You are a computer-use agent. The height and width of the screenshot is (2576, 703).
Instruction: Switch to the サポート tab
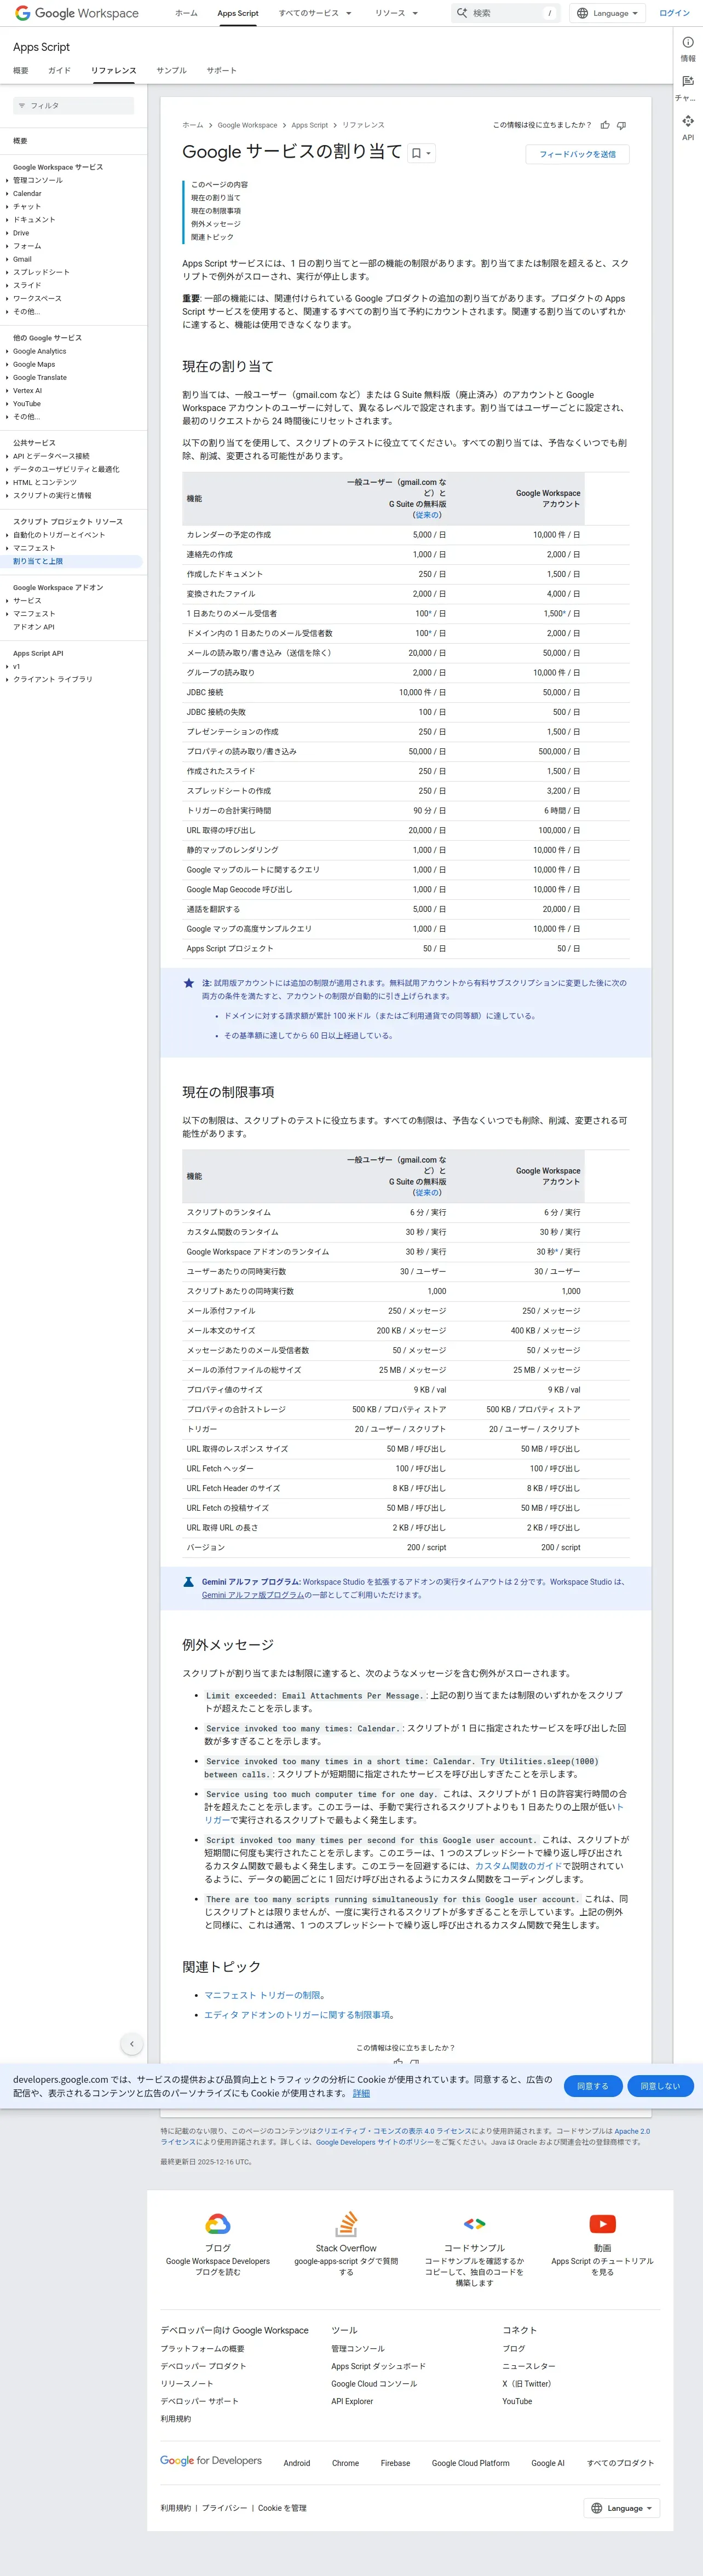pos(222,71)
